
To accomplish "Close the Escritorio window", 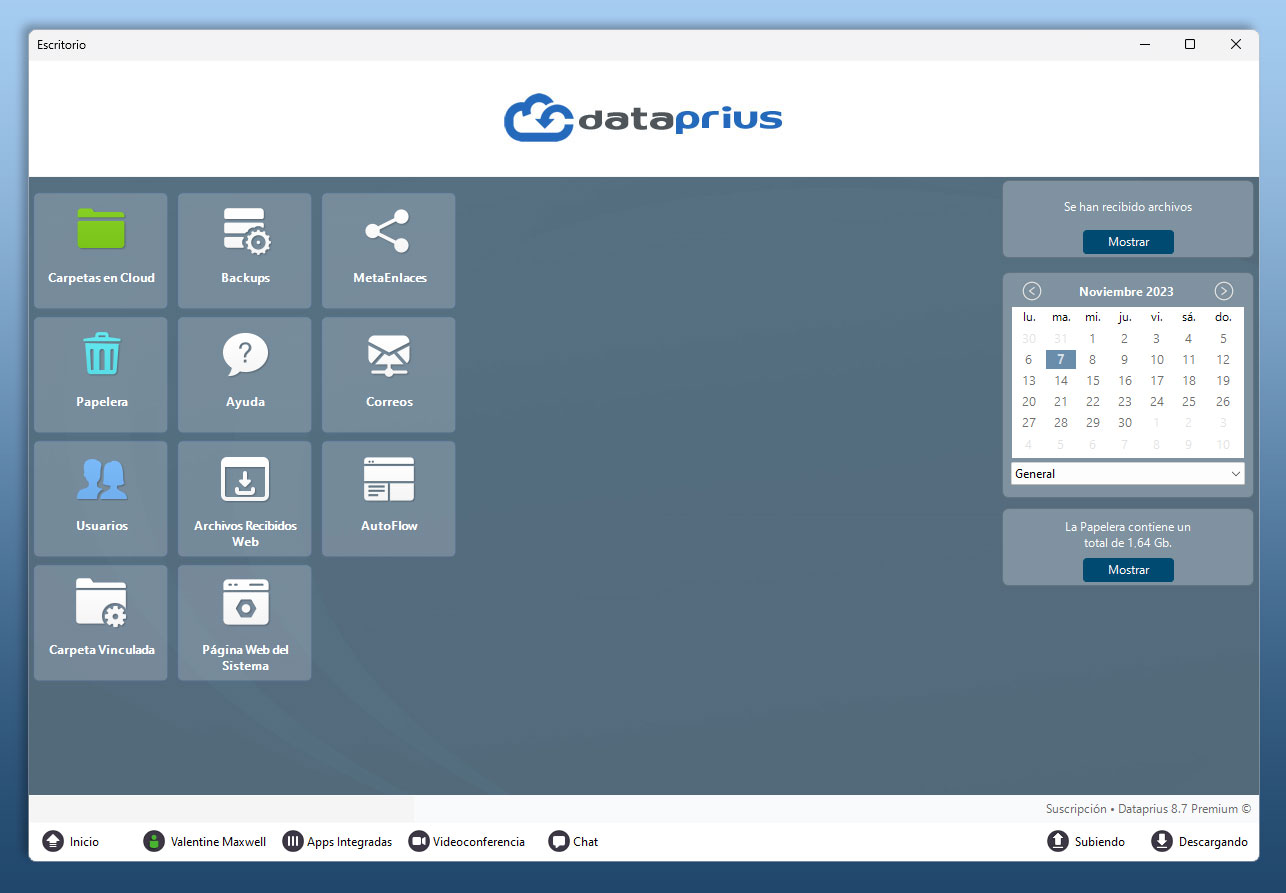I will click(x=1236, y=44).
